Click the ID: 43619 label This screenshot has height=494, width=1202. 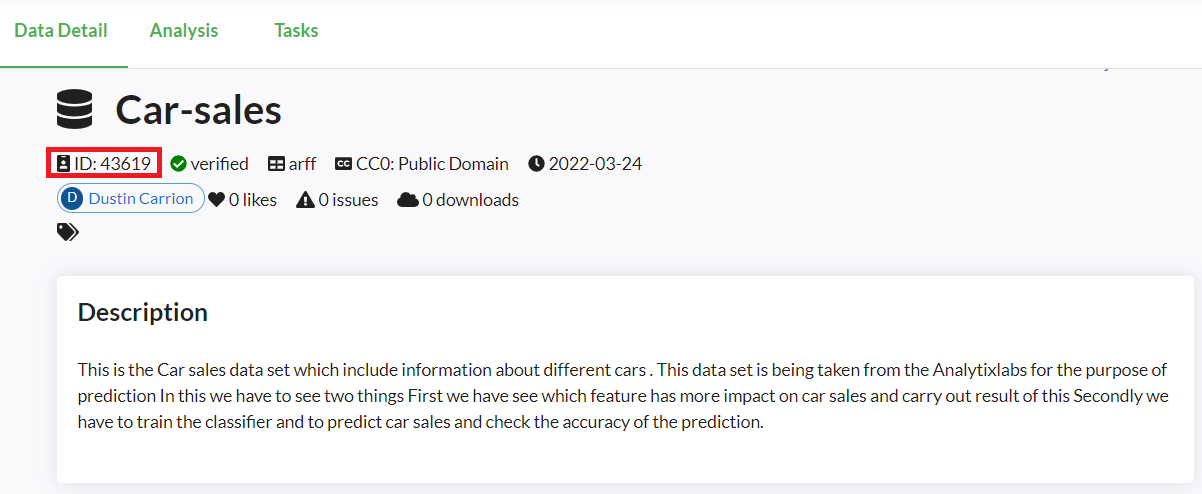coord(112,164)
